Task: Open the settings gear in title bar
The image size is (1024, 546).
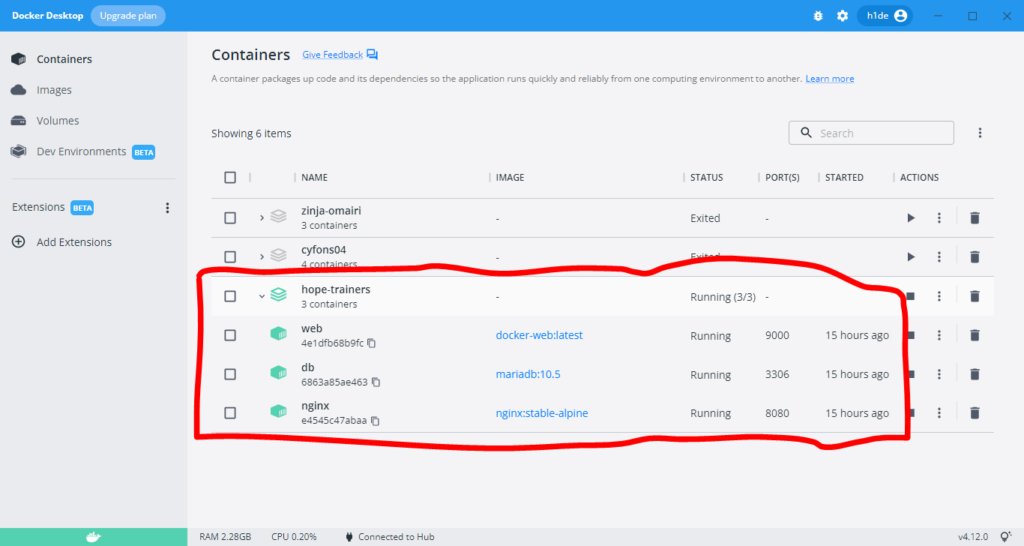Action: tap(842, 16)
